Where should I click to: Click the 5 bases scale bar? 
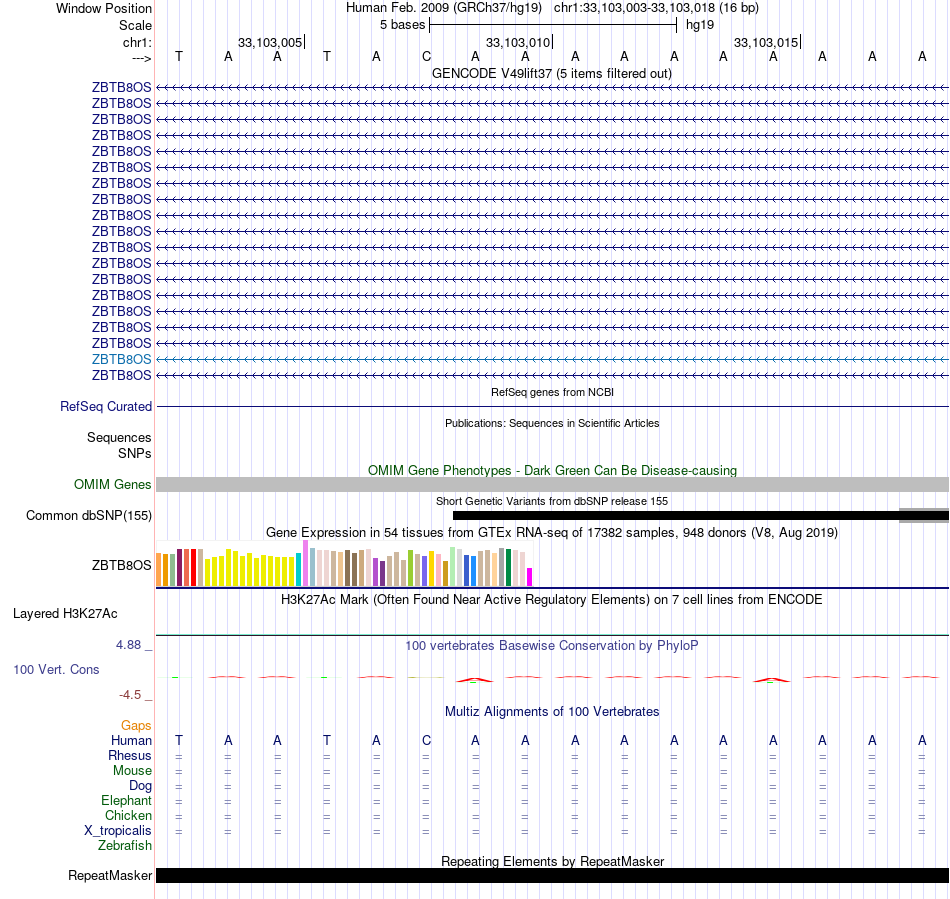pyautogui.click(x=553, y=25)
